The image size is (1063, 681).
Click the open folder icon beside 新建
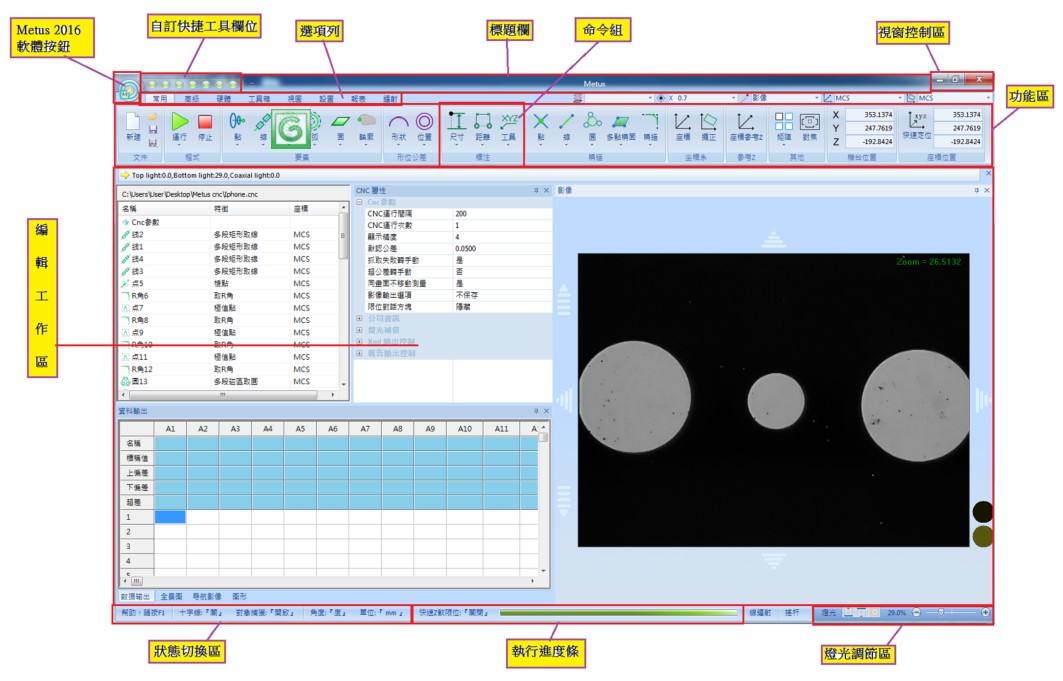point(153,117)
